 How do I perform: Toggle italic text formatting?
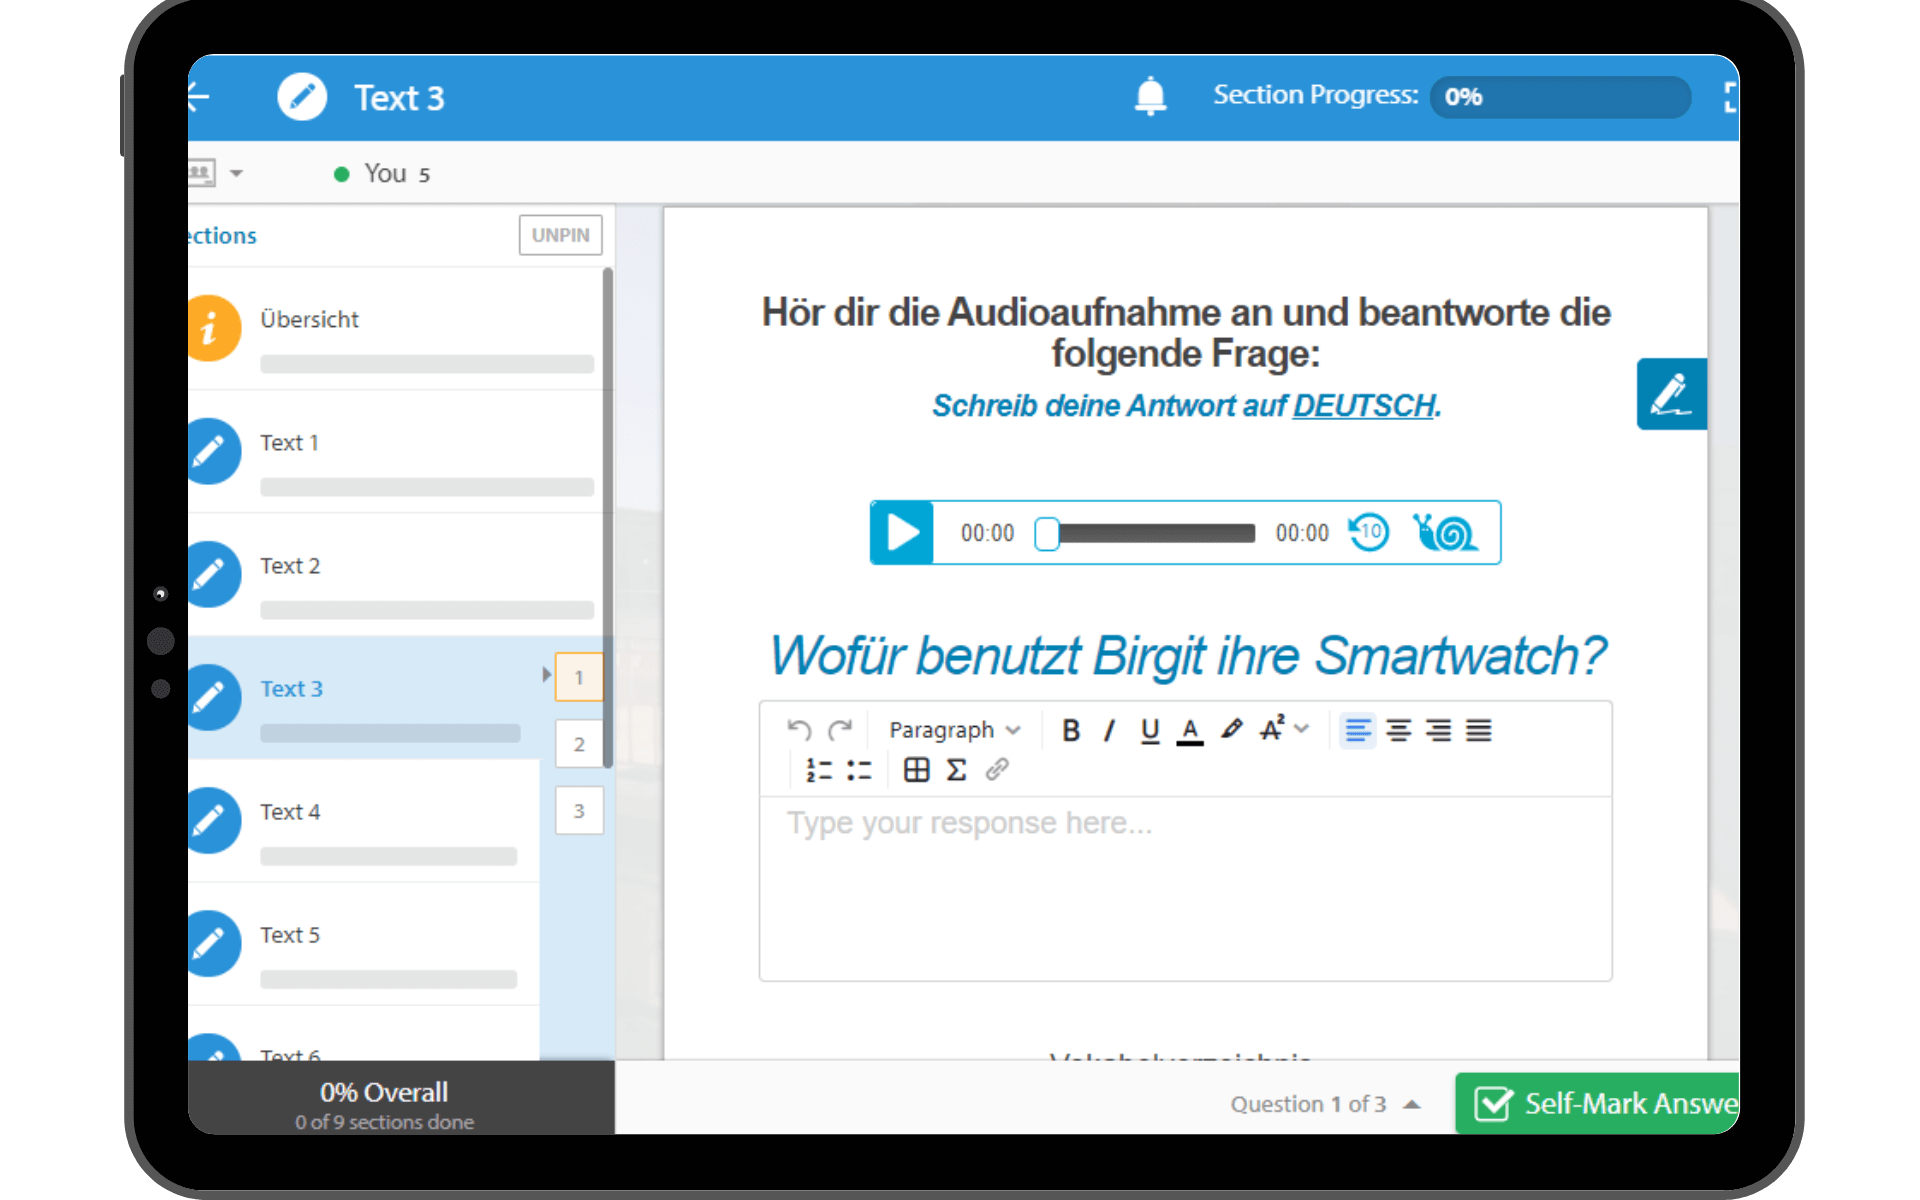pos(1108,730)
